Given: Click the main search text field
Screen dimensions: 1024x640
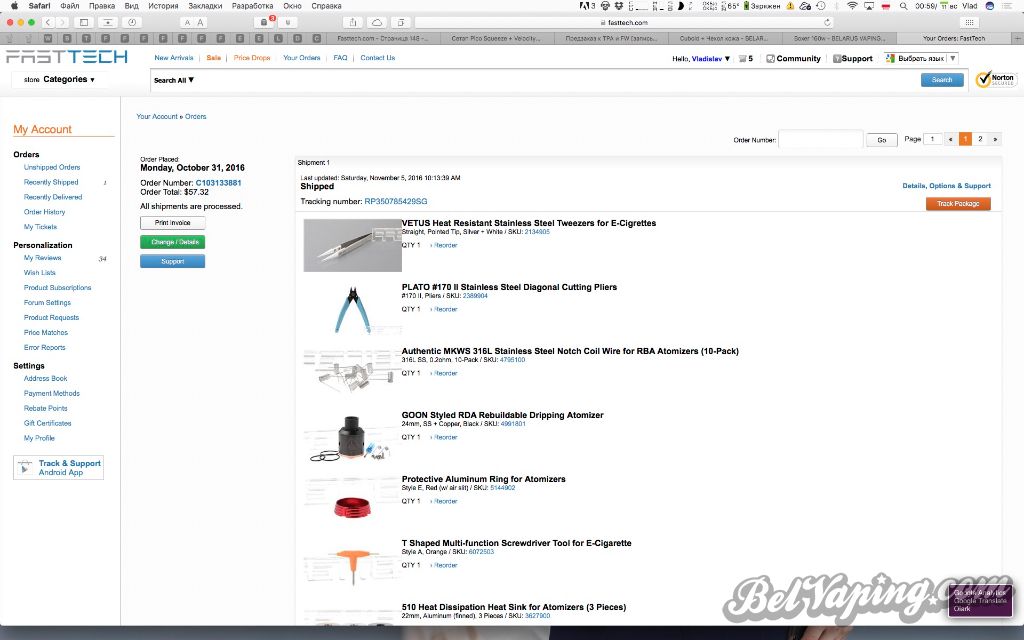Looking at the screenshot, I should (557, 80).
